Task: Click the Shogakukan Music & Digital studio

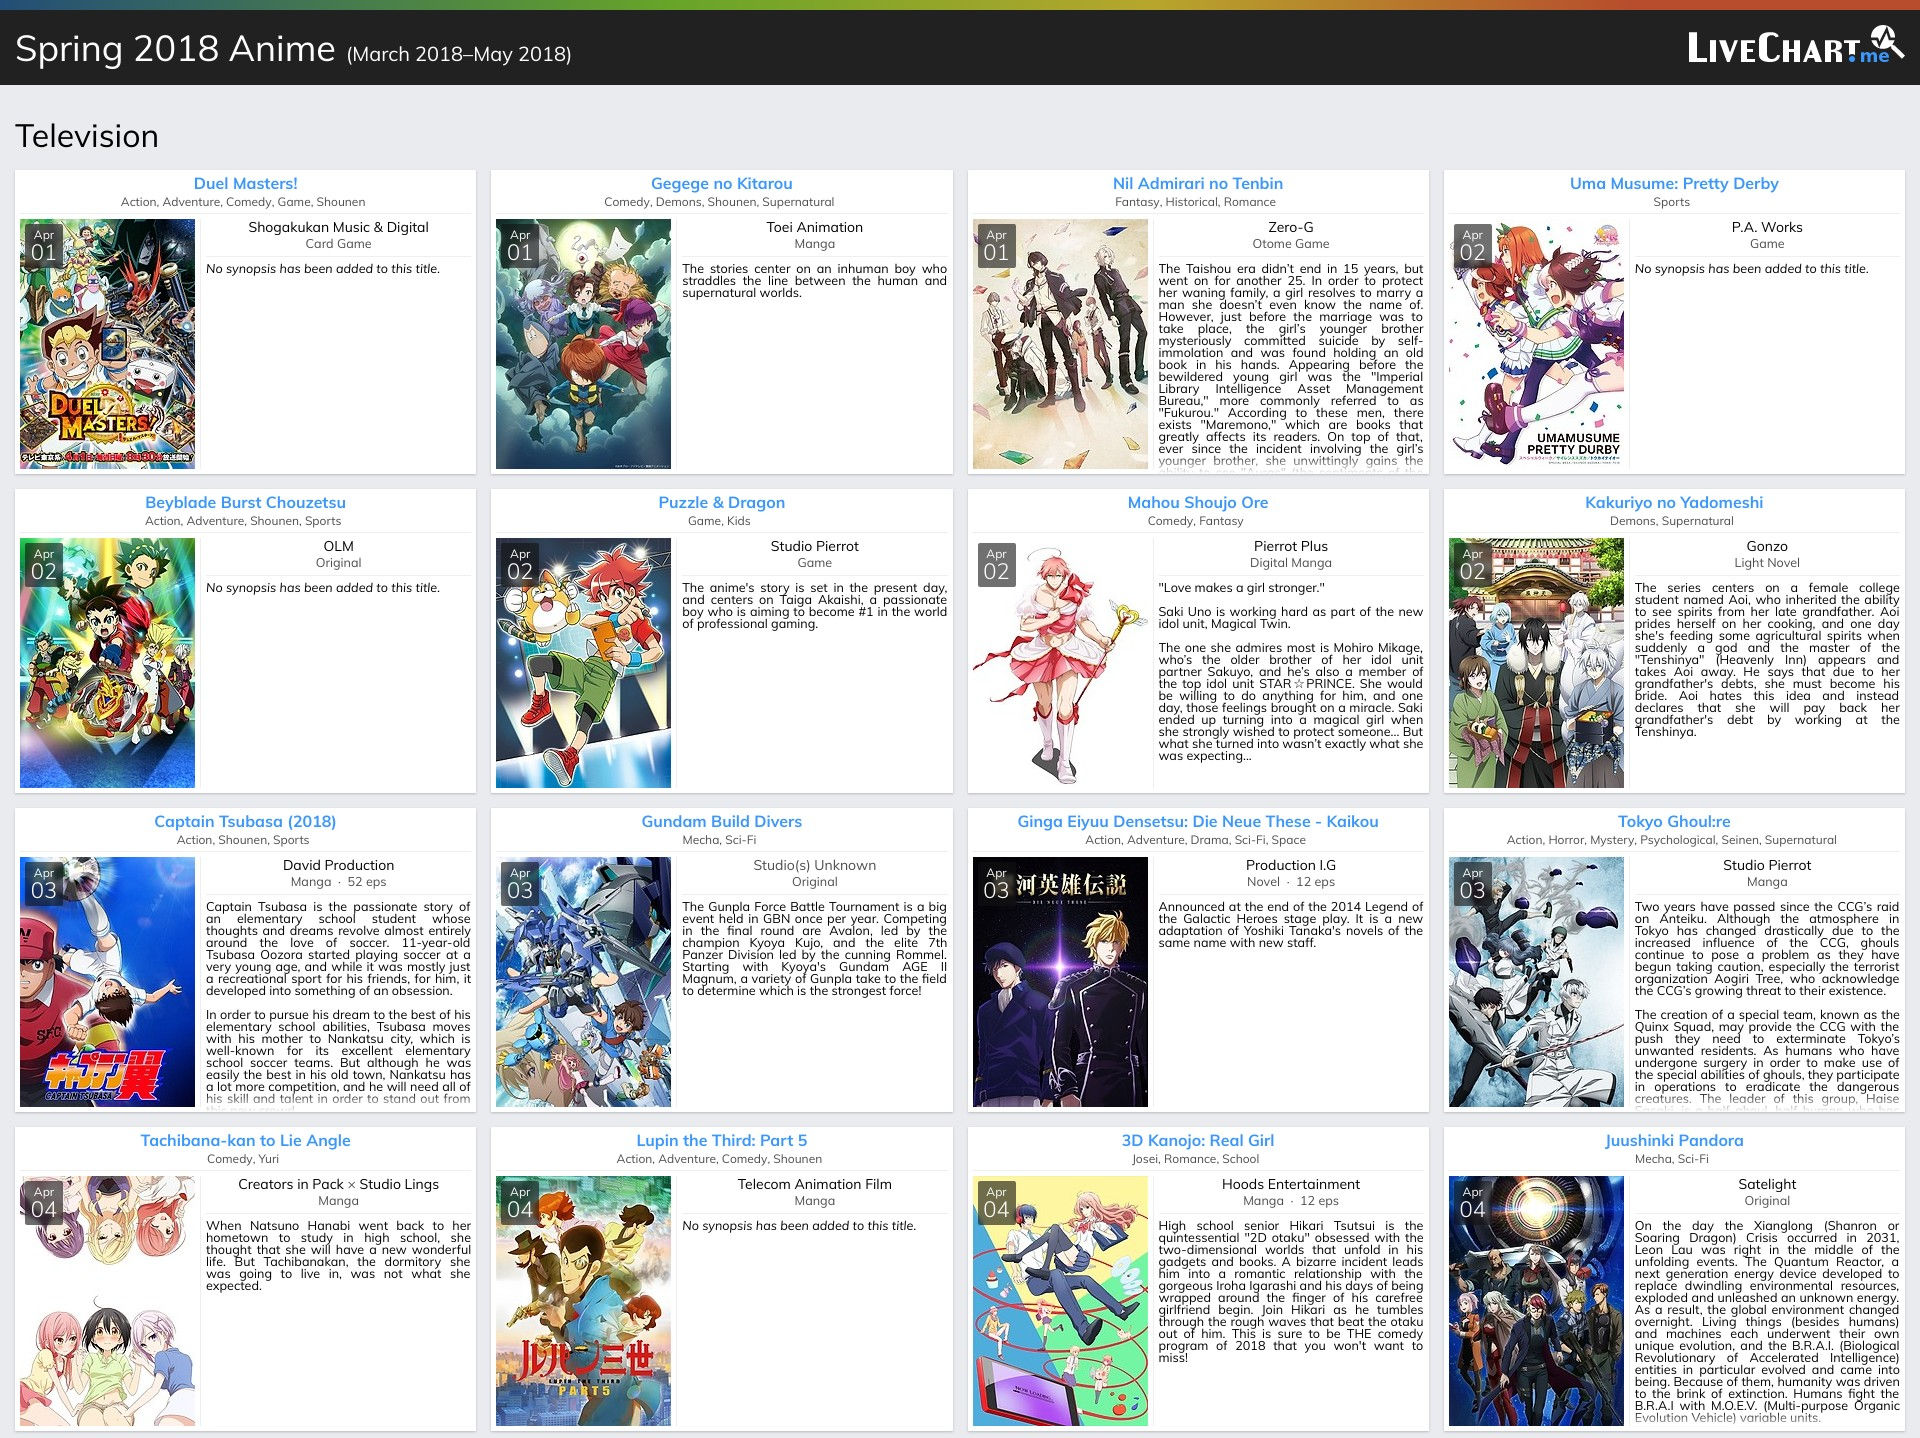Action: click(x=338, y=227)
